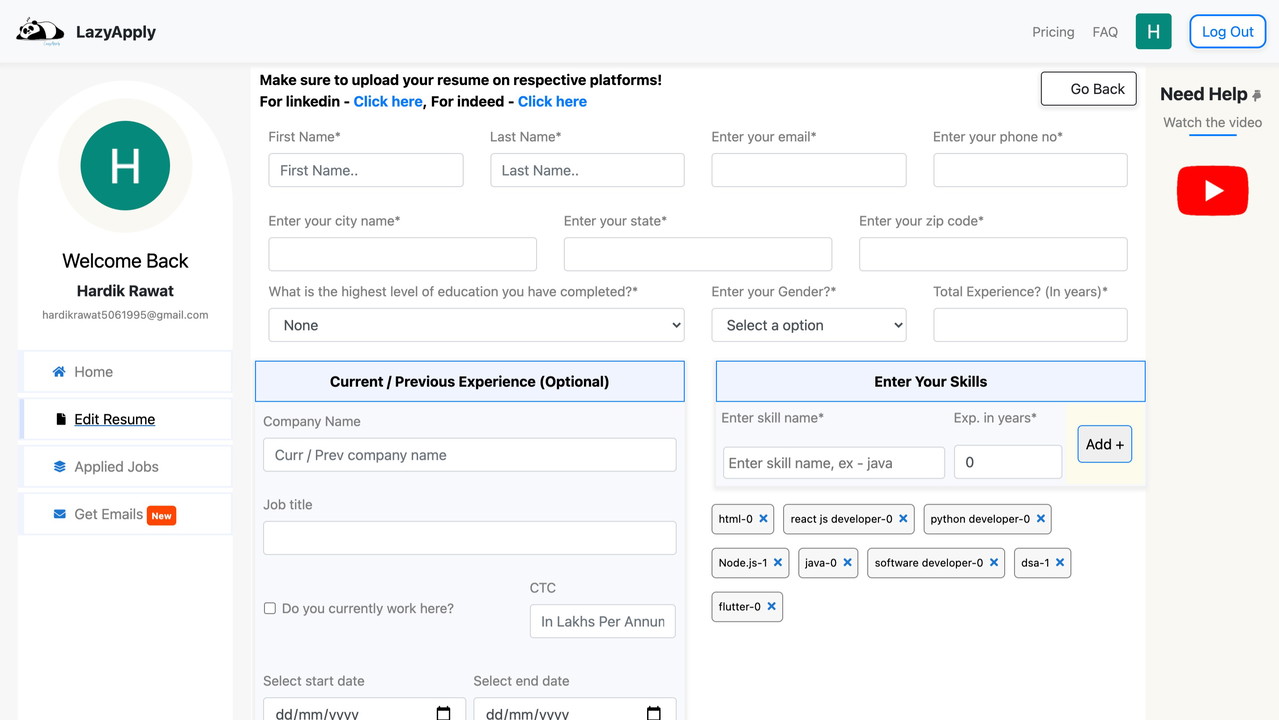Click the Get Emails envelope icon
The height and width of the screenshot is (720, 1279).
click(60, 514)
